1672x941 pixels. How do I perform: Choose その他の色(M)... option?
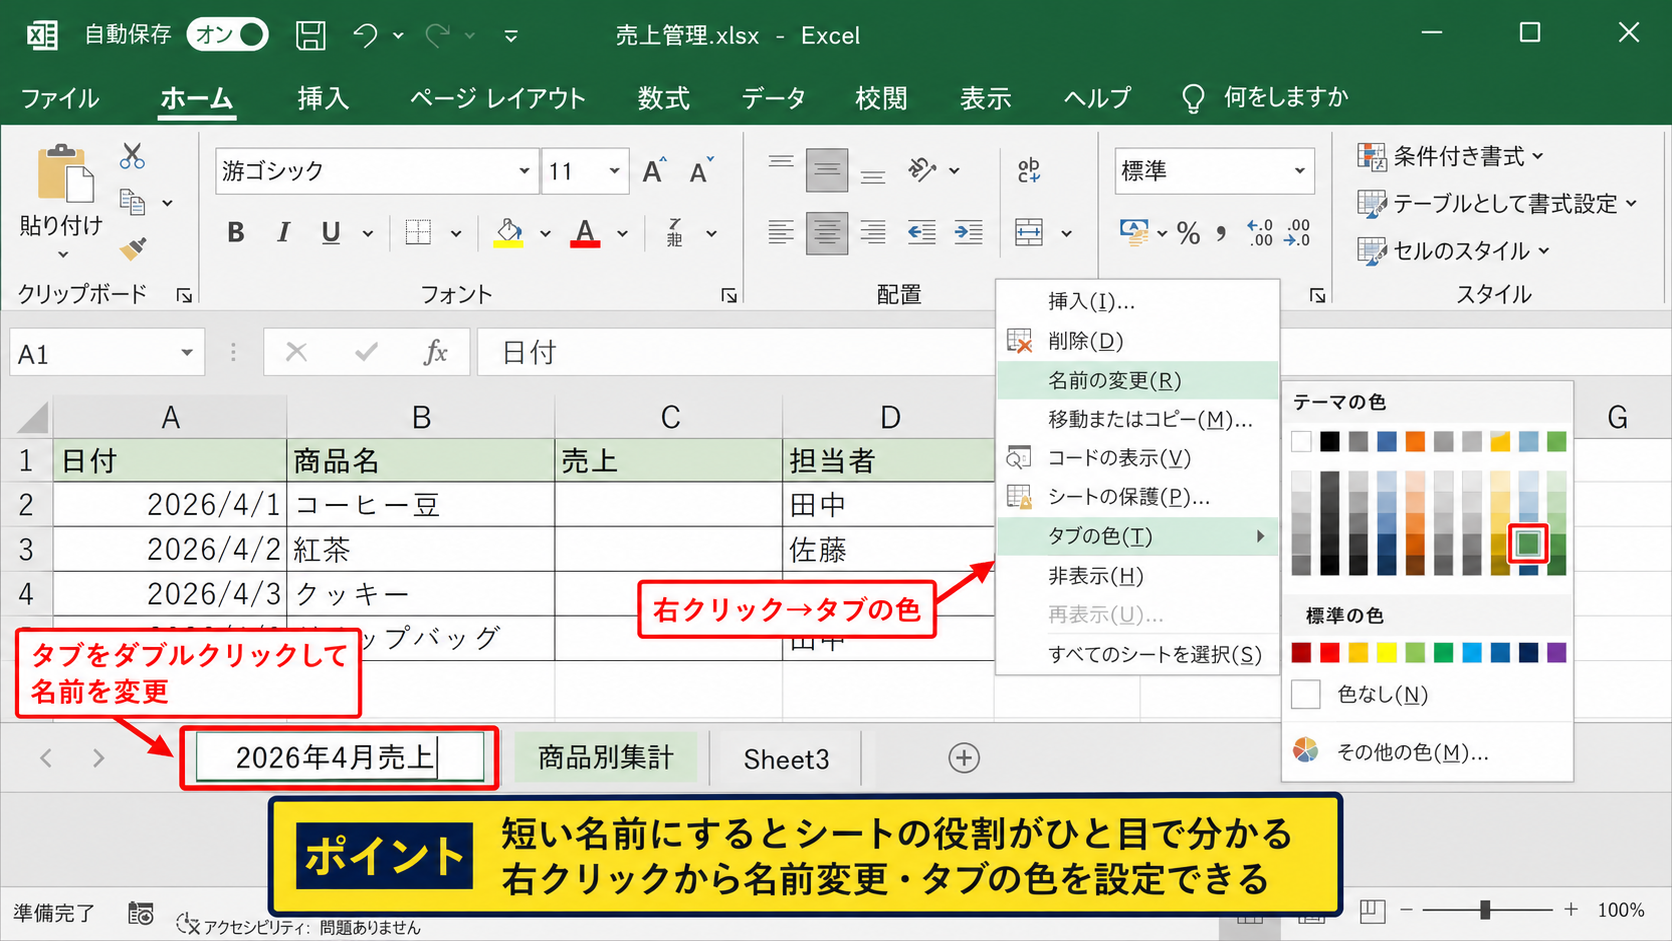pyautogui.click(x=1427, y=752)
